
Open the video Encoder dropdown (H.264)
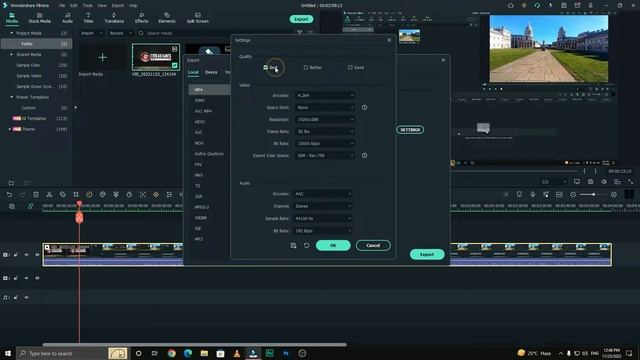[x=324, y=96]
